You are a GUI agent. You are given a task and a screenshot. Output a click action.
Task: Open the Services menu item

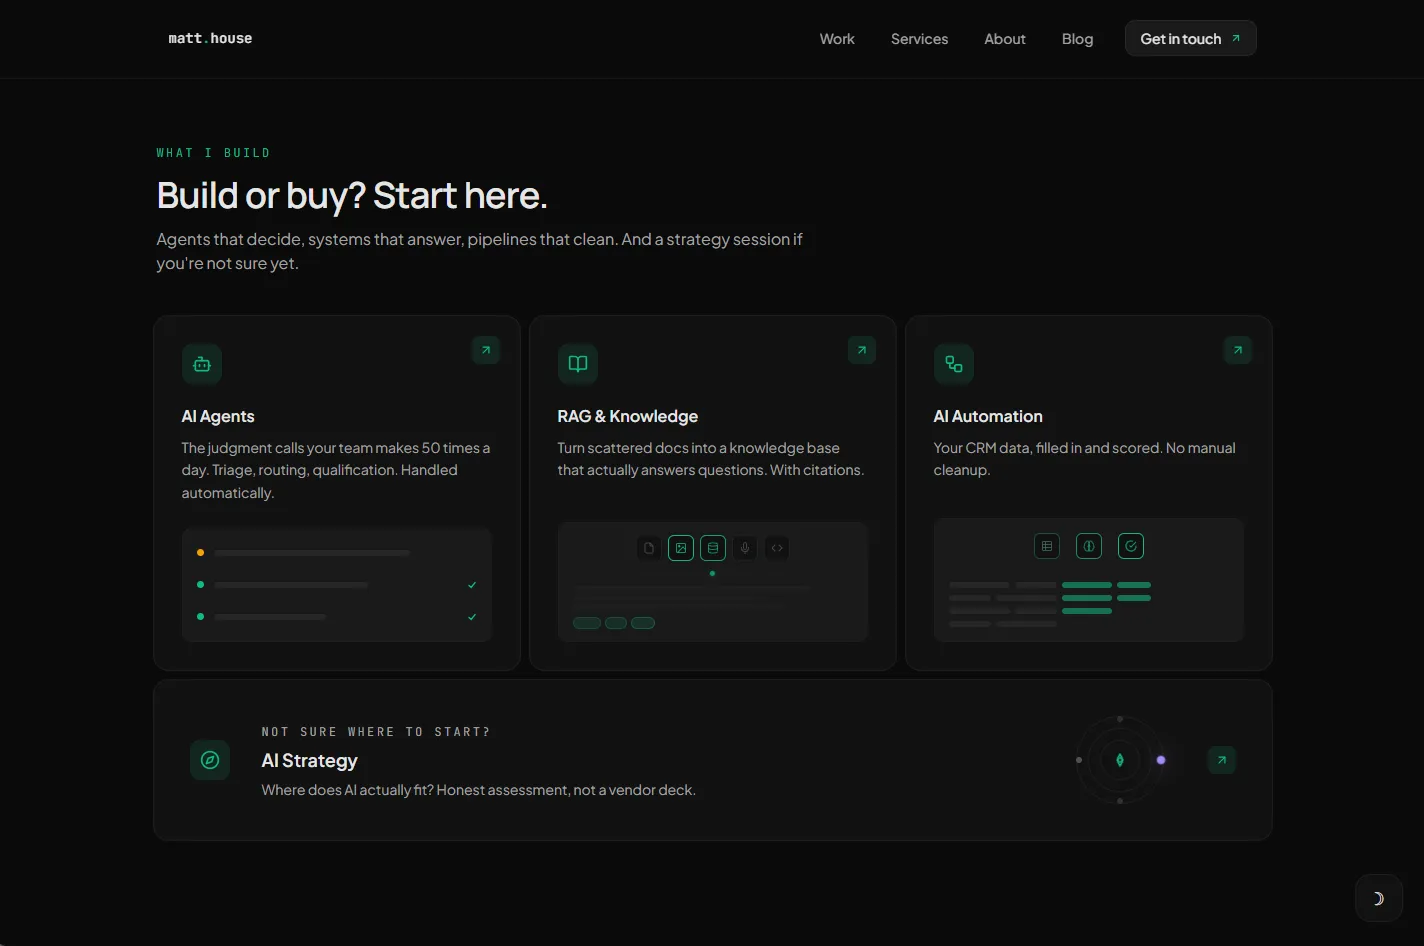(x=919, y=39)
